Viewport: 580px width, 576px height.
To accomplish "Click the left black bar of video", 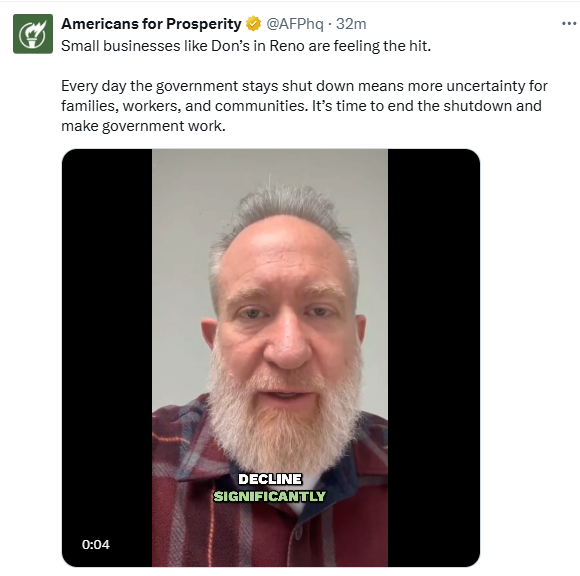I will pos(107,358).
